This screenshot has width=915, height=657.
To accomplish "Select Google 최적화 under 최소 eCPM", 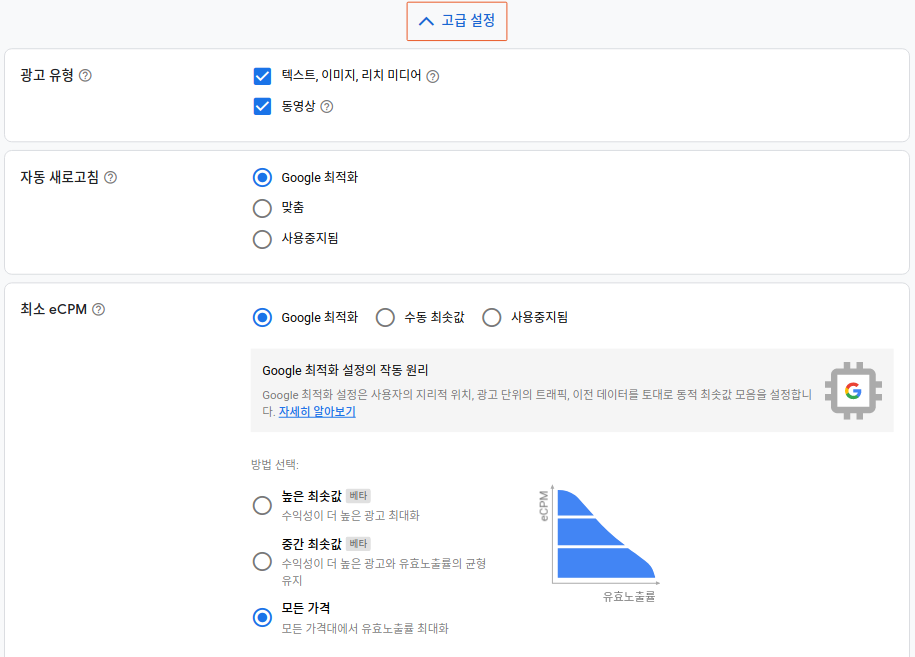I will click(x=262, y=317).
